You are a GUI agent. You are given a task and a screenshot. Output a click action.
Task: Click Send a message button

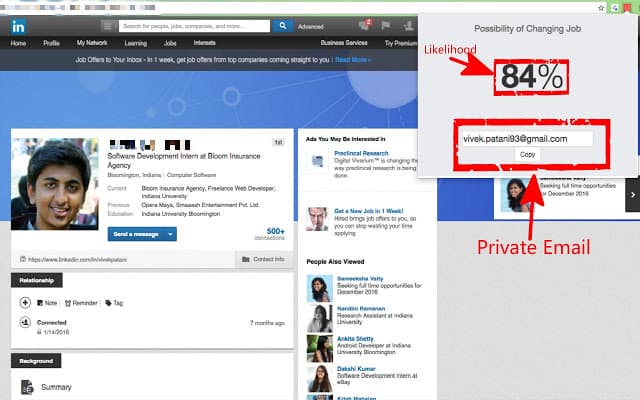pos(136,234)
